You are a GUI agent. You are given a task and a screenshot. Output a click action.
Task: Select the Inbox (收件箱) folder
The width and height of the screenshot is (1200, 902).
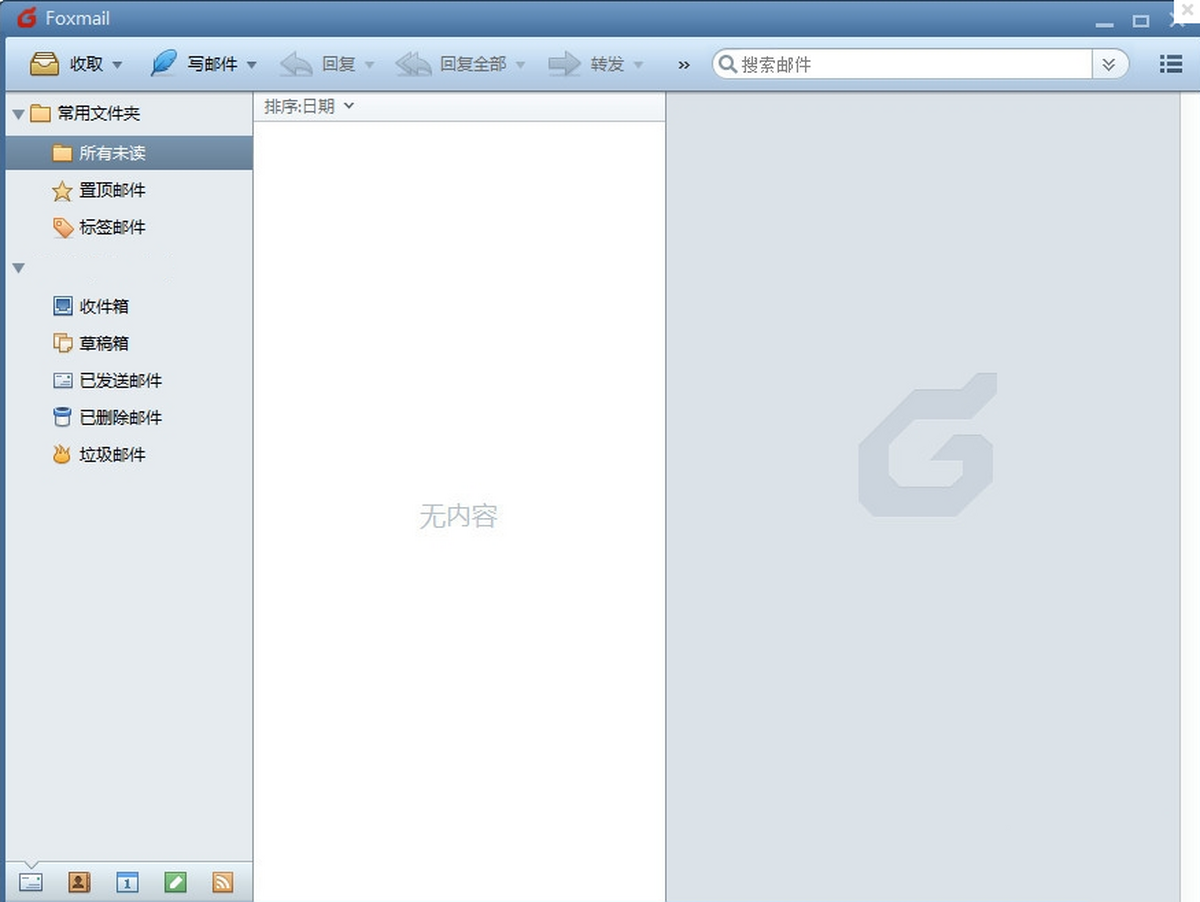tap(104, 306)
